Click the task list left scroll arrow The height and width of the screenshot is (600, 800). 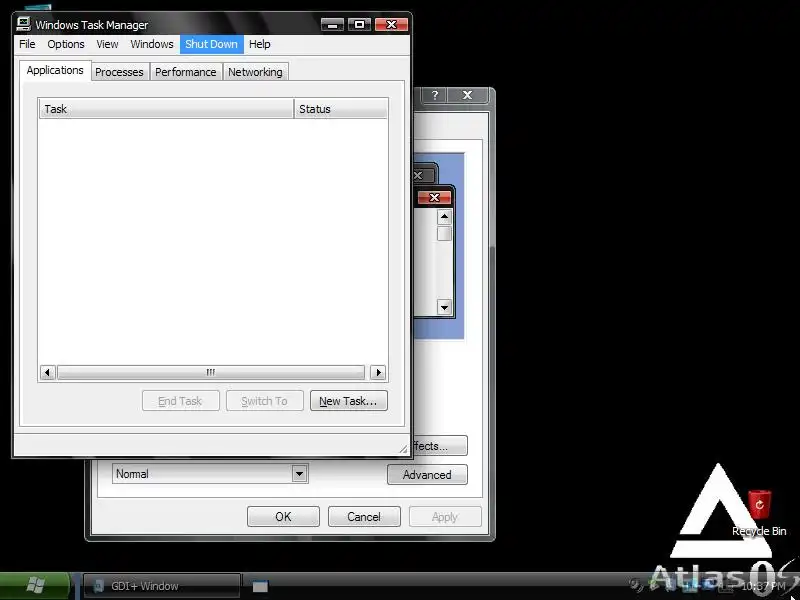(x=47, y=372)
